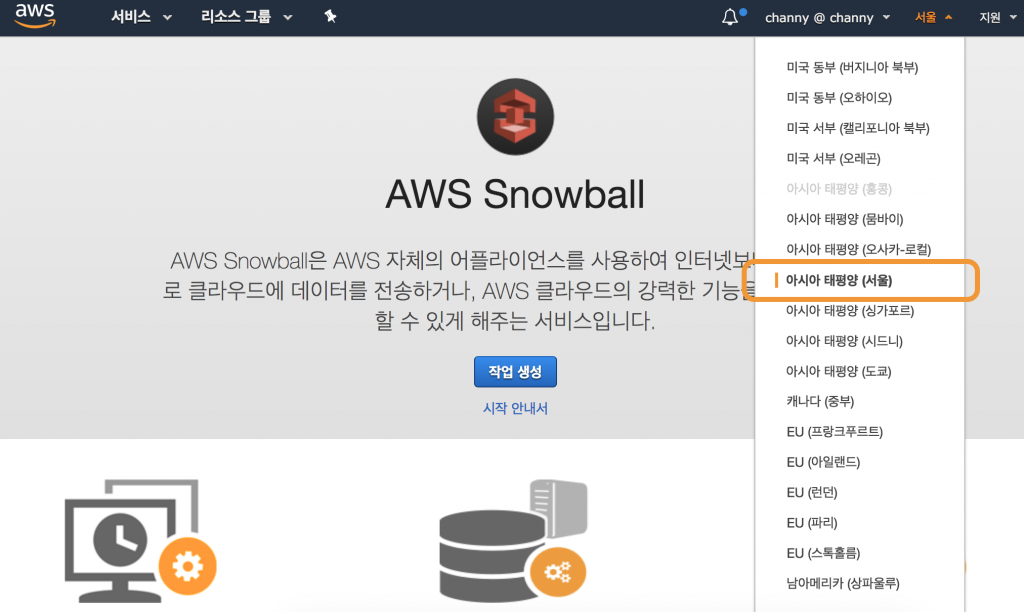Select region 아시아 태평양 (시드니)

[x=844, y=341]
